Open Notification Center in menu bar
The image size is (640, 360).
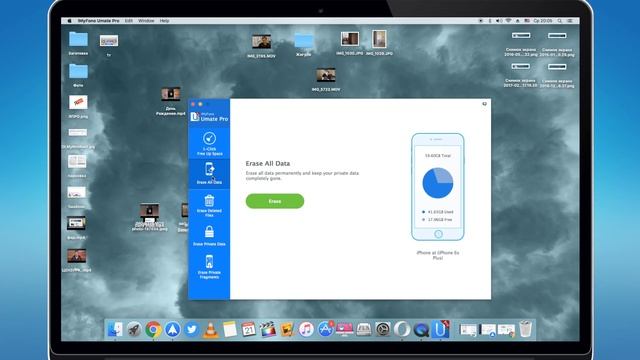[x=570, y=21]
